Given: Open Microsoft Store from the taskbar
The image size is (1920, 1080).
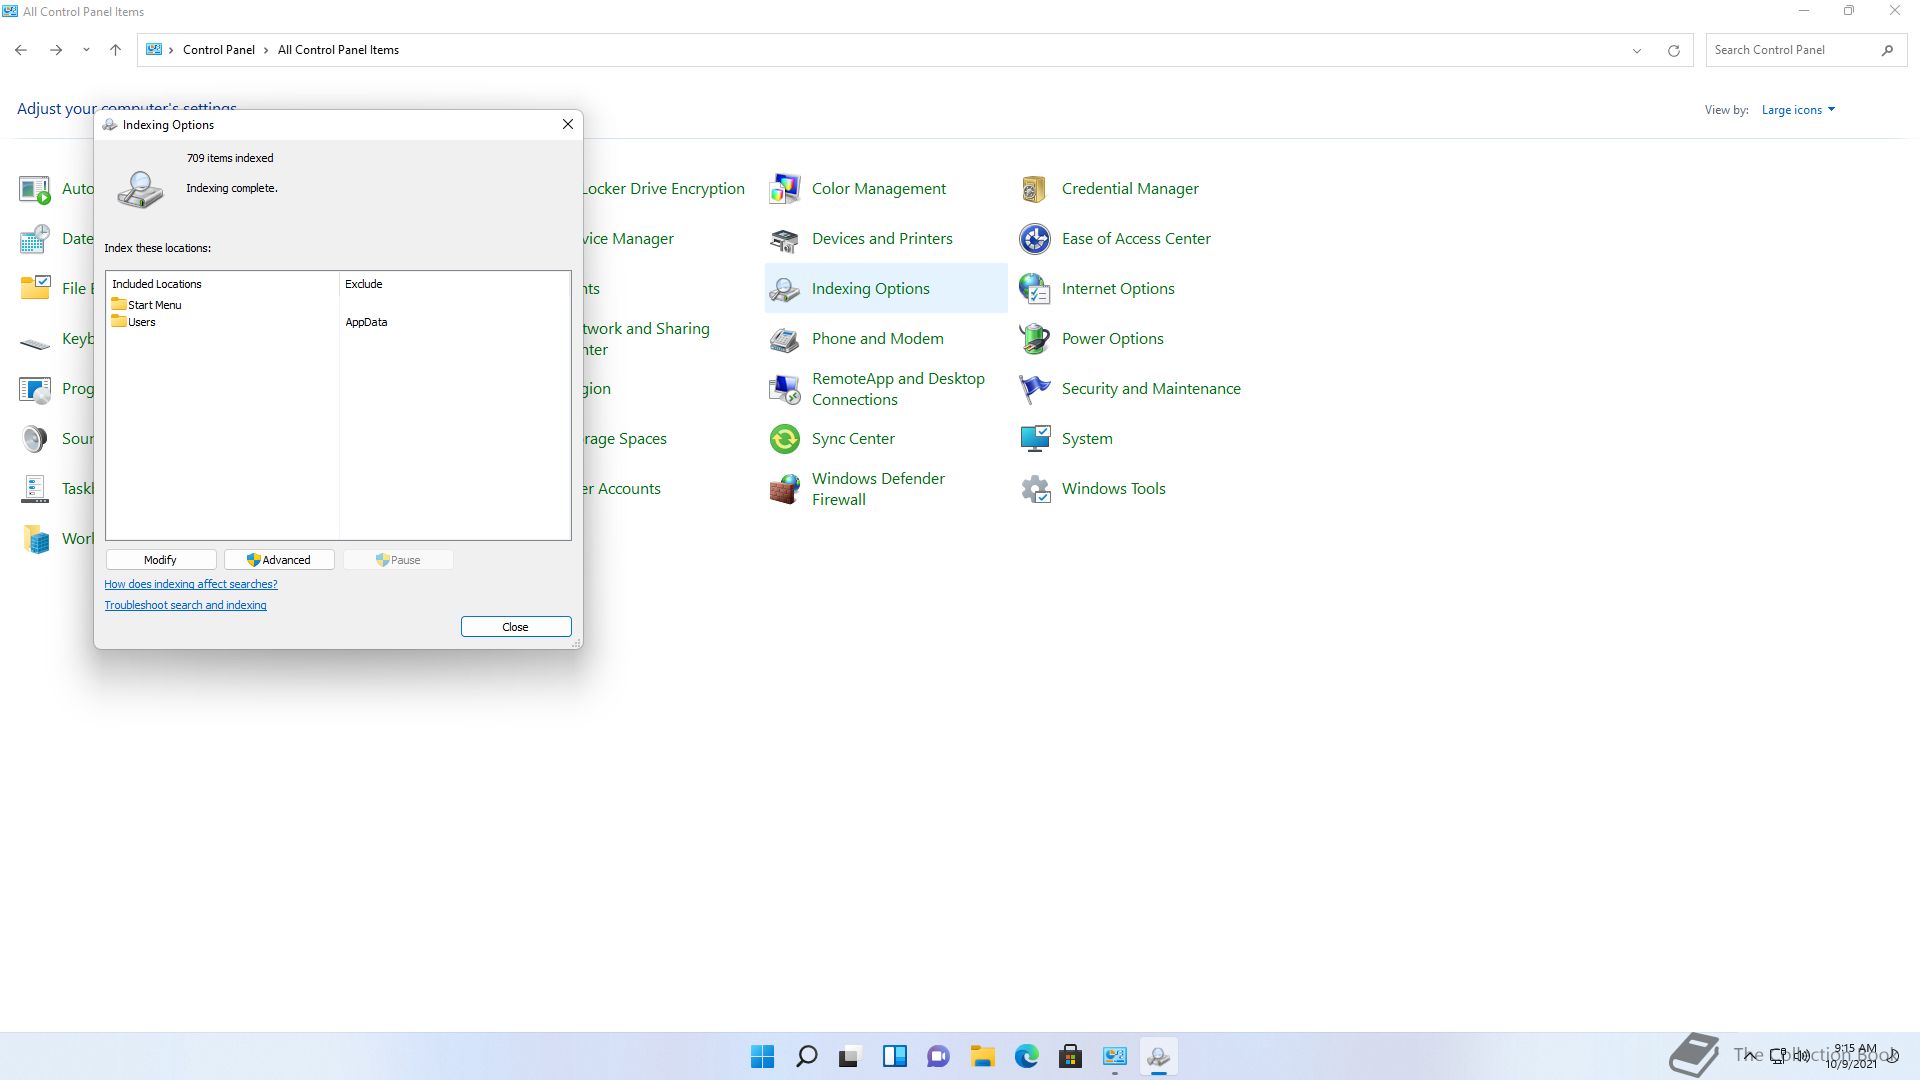Looking at the screenshot, I should pyautogui.click(x=1070, y=1056).
